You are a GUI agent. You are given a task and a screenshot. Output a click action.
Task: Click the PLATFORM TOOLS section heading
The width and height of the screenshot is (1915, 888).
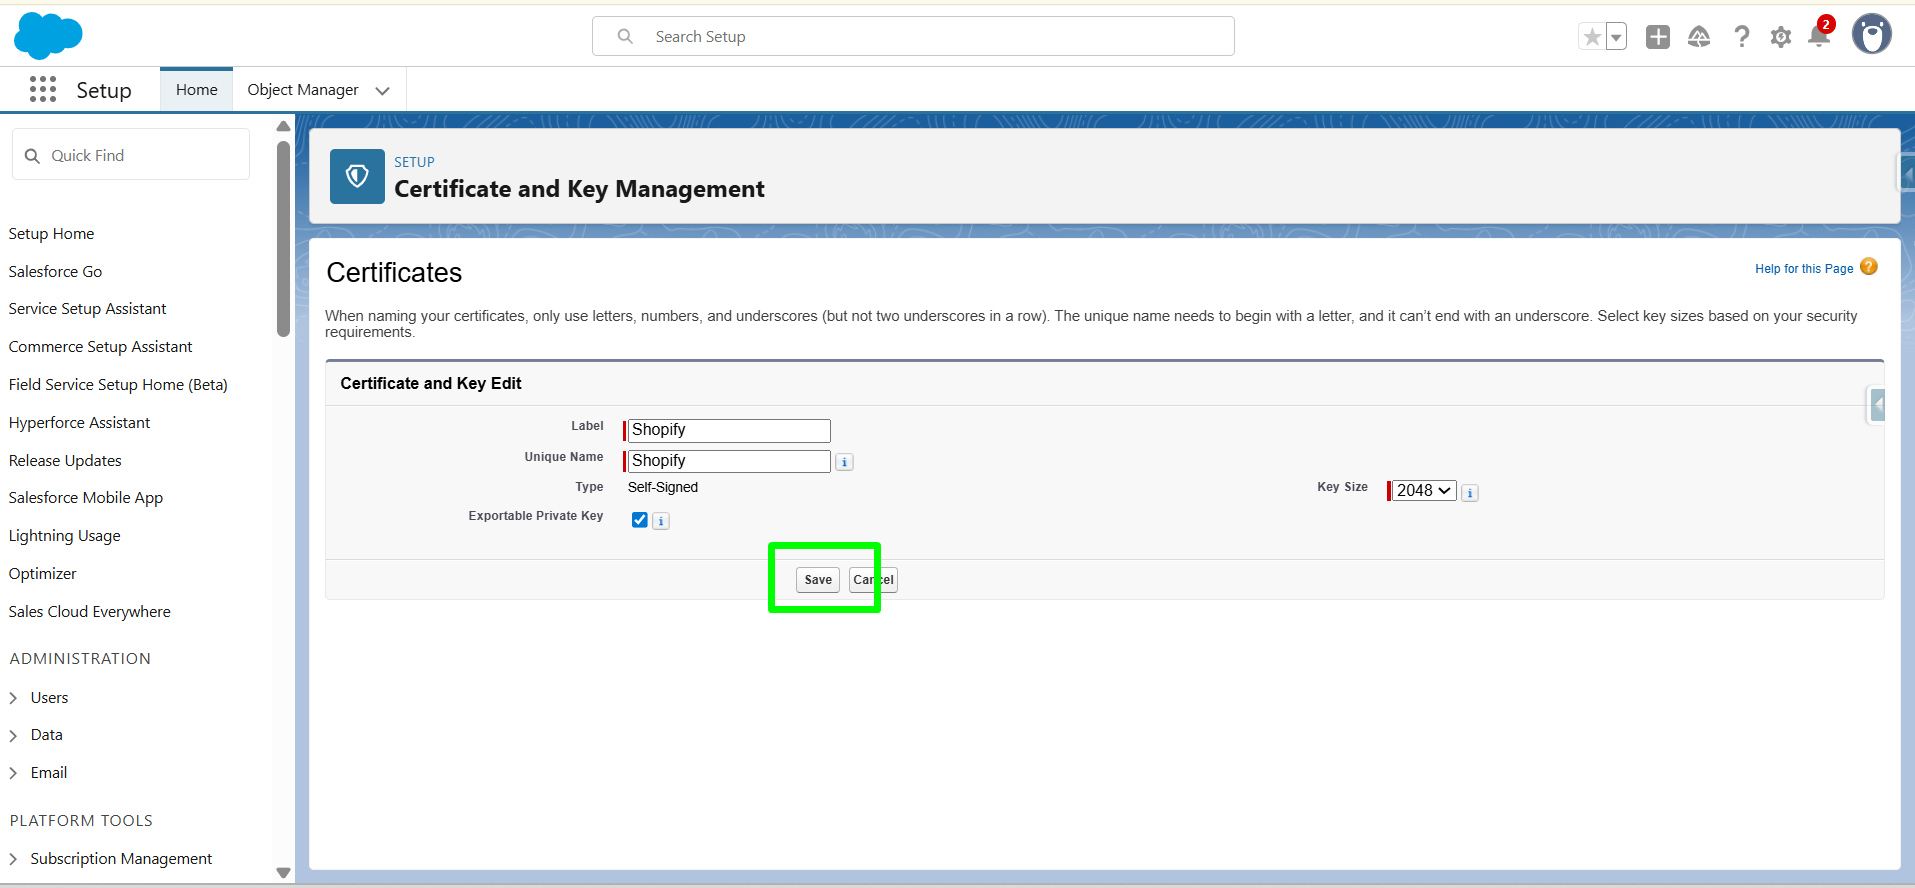[81, 821]
